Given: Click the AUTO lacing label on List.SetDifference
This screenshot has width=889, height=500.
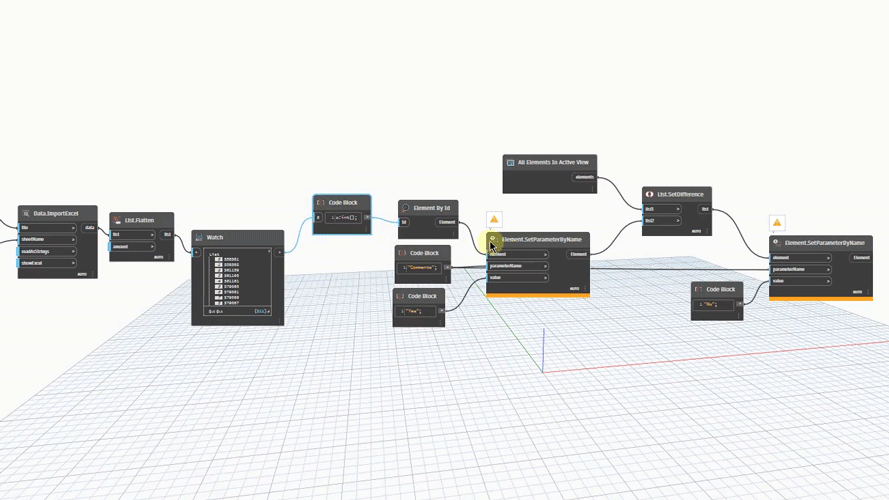Looking at the screenshot, I should click(x=696, y=231).
